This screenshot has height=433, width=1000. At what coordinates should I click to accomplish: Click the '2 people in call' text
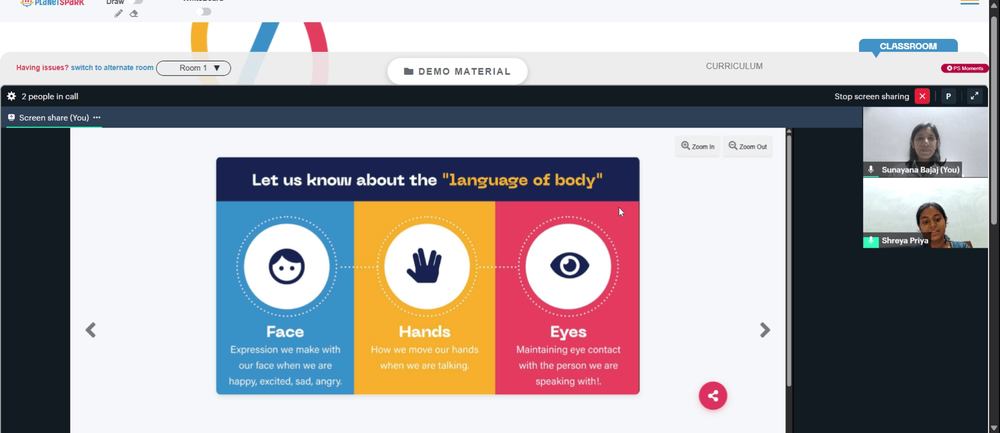tap(50, 96)
